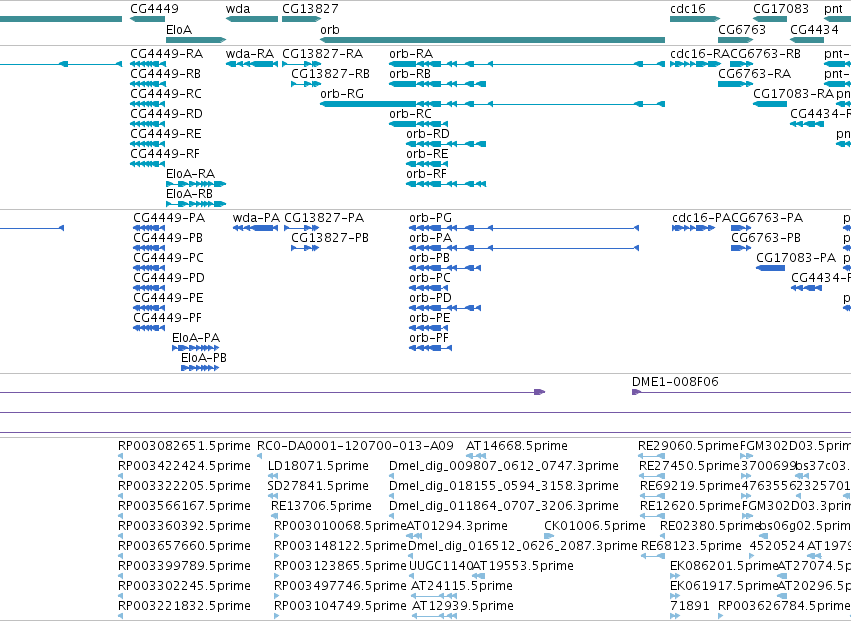Click the EloA gene bar
This screenshot has height=621, width=851.
[196, 40]
